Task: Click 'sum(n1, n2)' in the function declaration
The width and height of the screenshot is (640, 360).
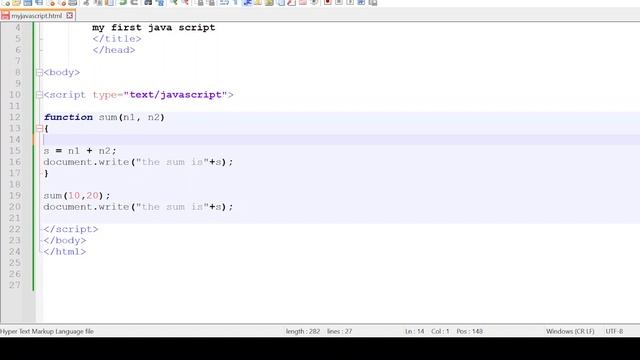Action: click(131, 118)
